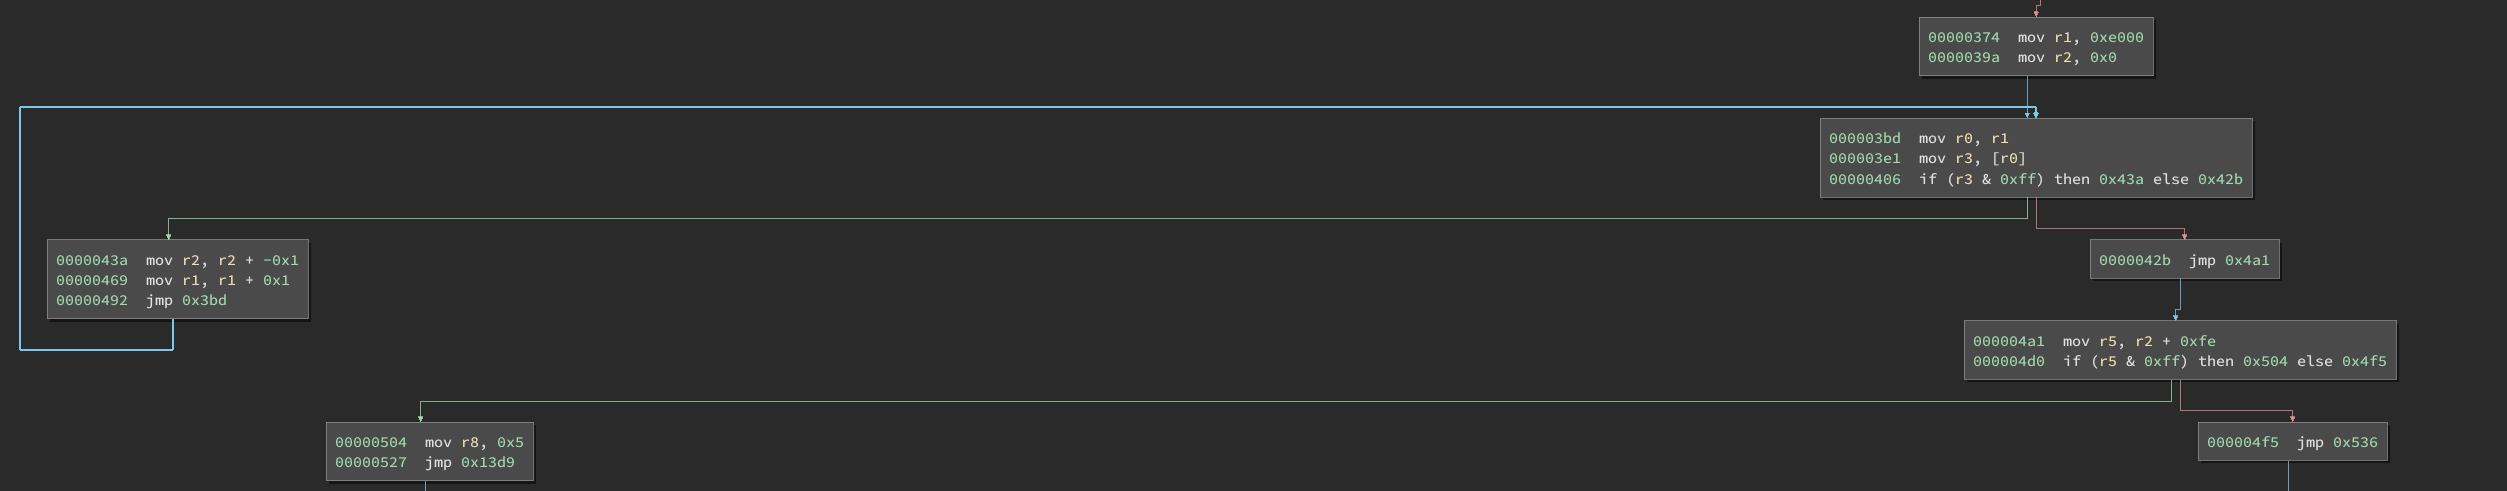Follow the 0x42b else target
This screenshot has width=2507, height=491.
[2220, 180]
